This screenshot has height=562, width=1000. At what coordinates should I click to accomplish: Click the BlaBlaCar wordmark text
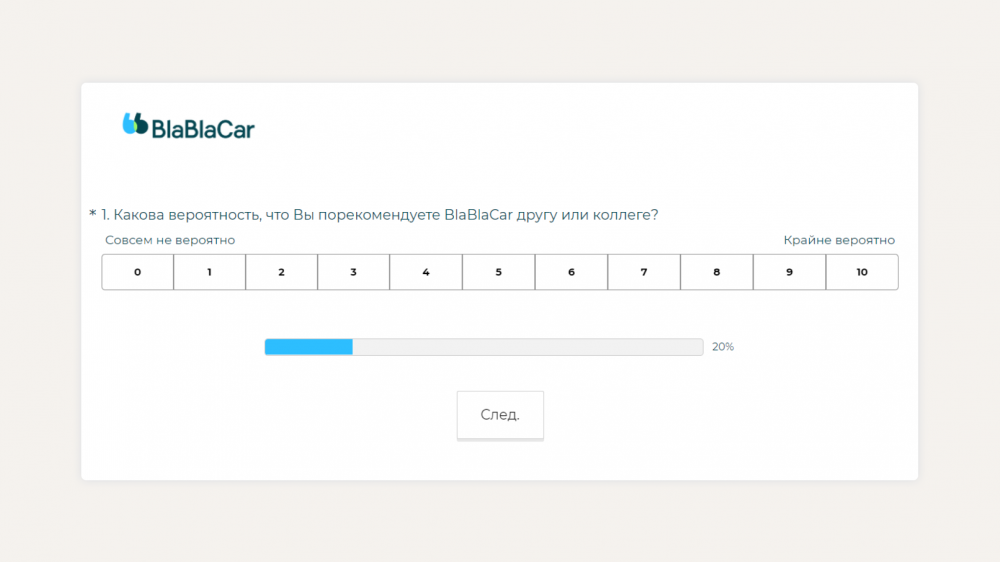click(x=203, y=129)
